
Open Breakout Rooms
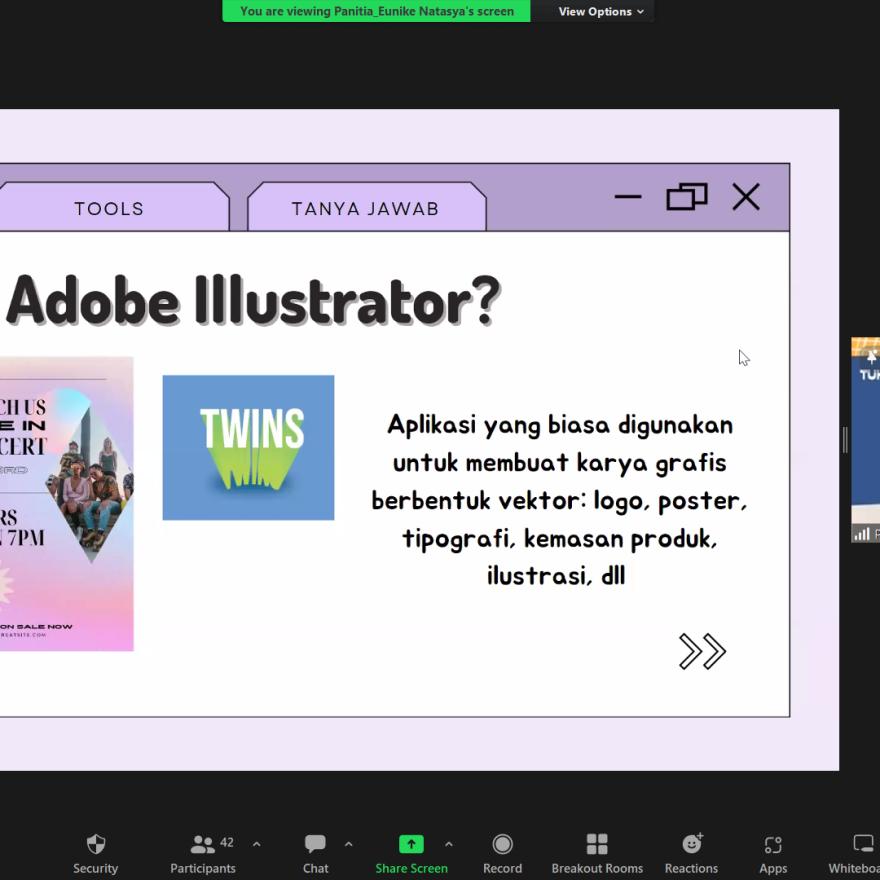tap(597, 853)
